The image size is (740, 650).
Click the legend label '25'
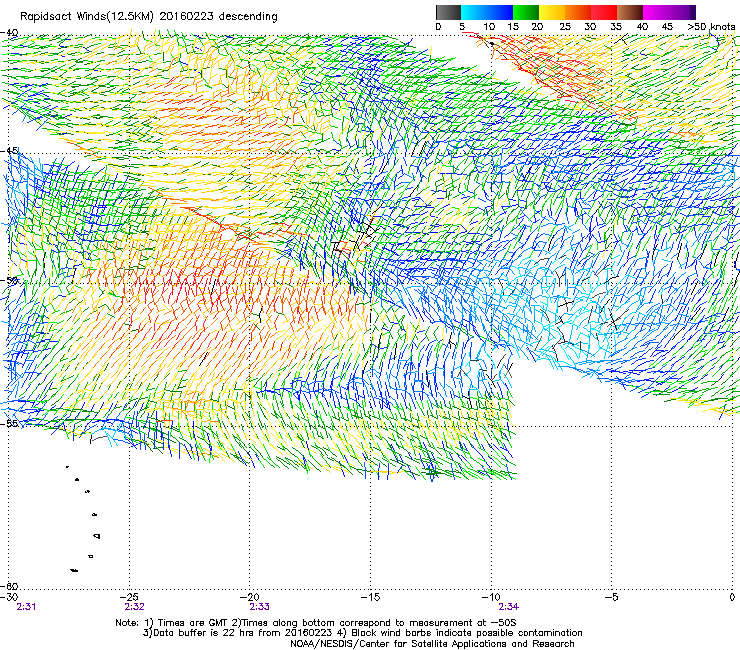[565, 27]
